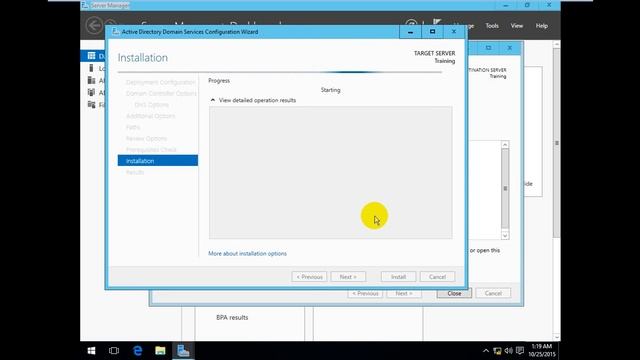The image size is (640, 360).
Task: Click the scroll up arrow in background wizard
Action: (505, 144)
